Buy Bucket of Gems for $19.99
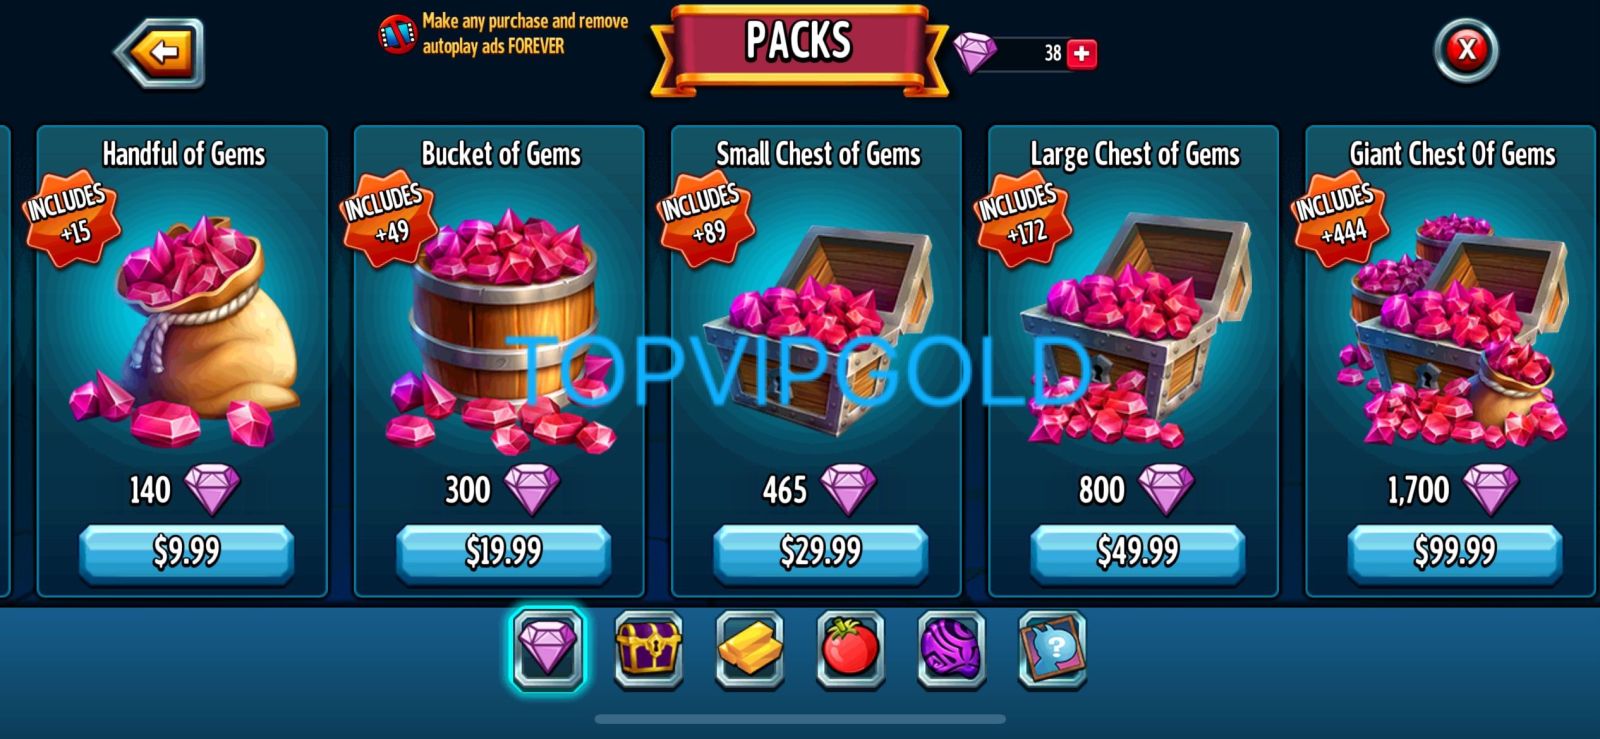 (x=503, y=552)
